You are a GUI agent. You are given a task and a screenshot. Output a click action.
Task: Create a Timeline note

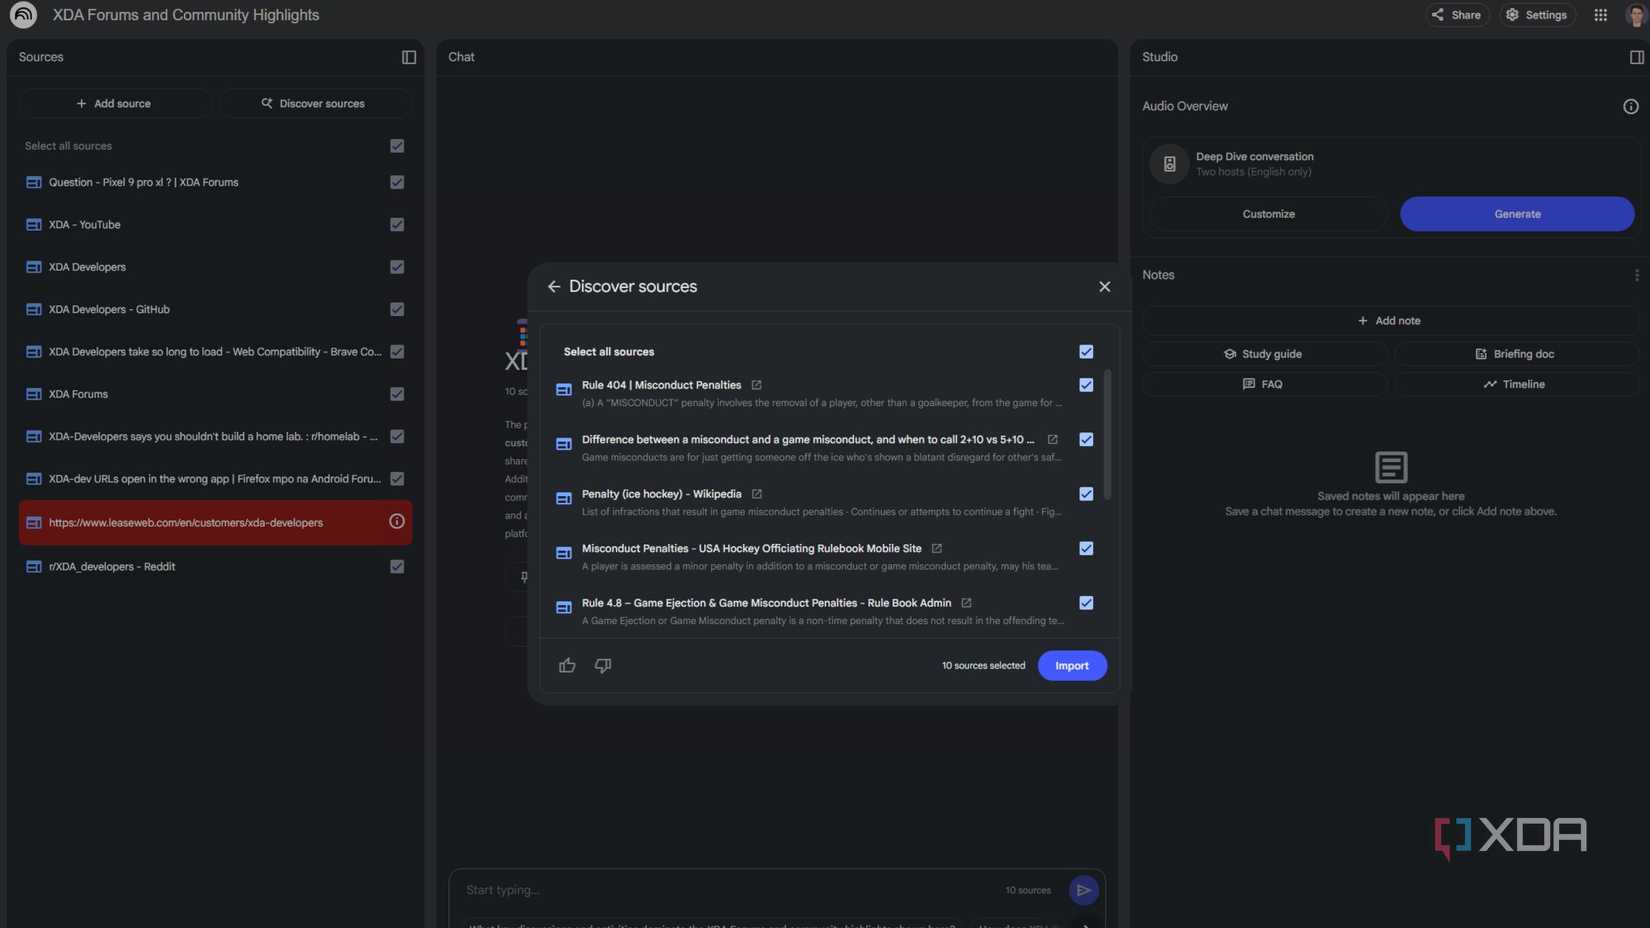pos(1516,384)
